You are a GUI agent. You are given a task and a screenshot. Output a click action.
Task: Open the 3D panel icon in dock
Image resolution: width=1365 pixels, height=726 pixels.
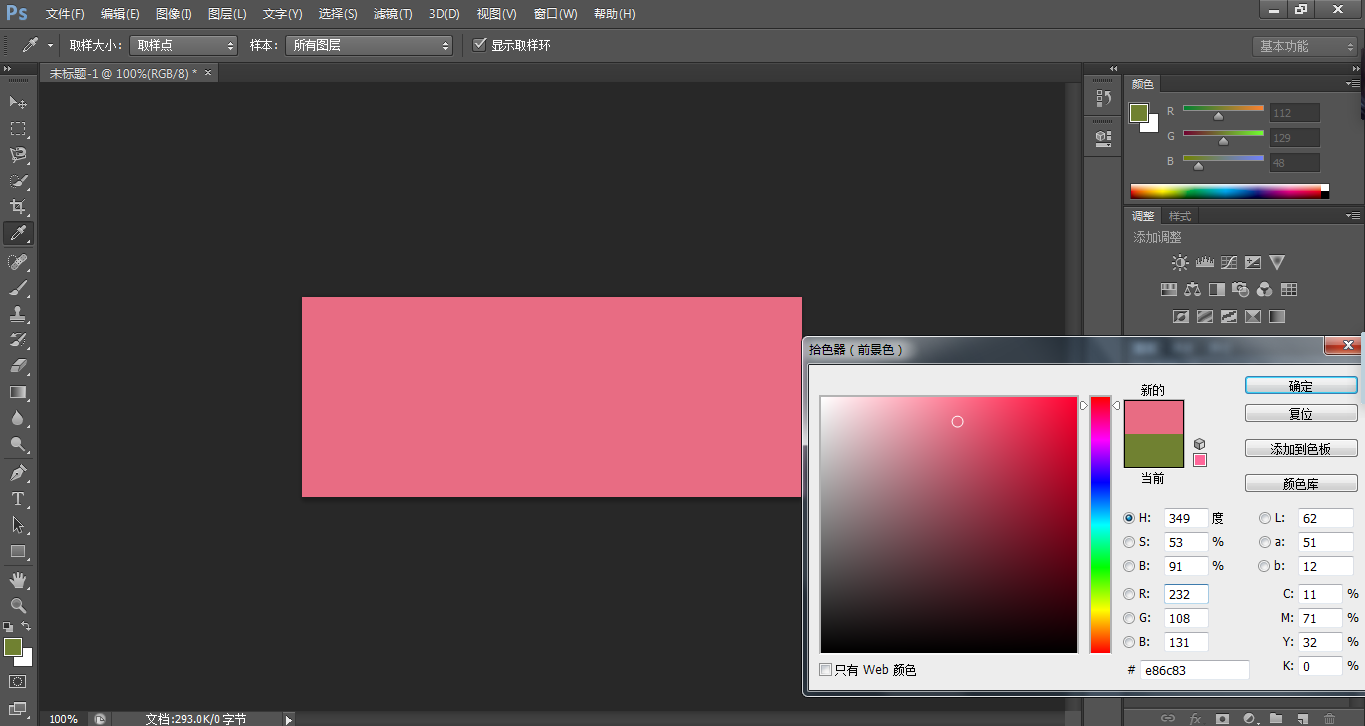[1104, 137]
